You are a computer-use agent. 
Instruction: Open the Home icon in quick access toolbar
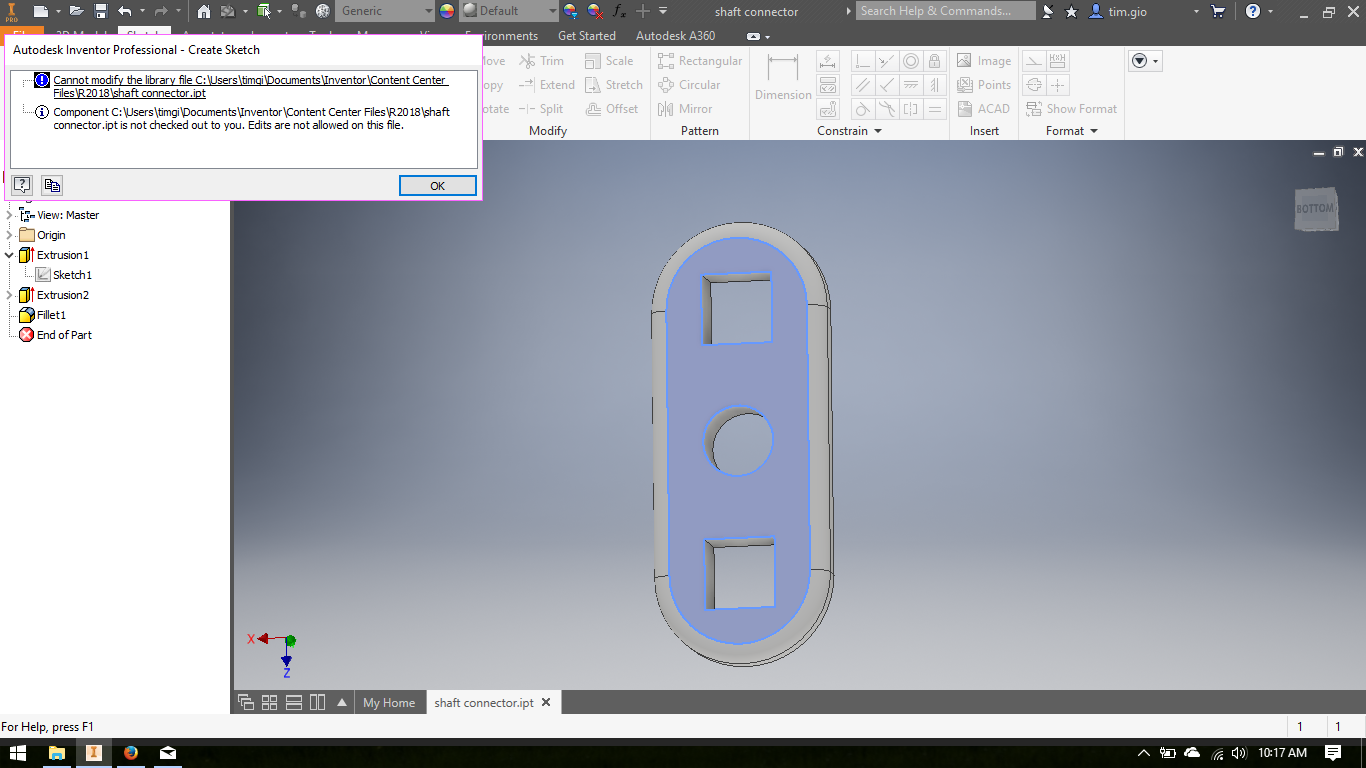click(x=203, y=11)
